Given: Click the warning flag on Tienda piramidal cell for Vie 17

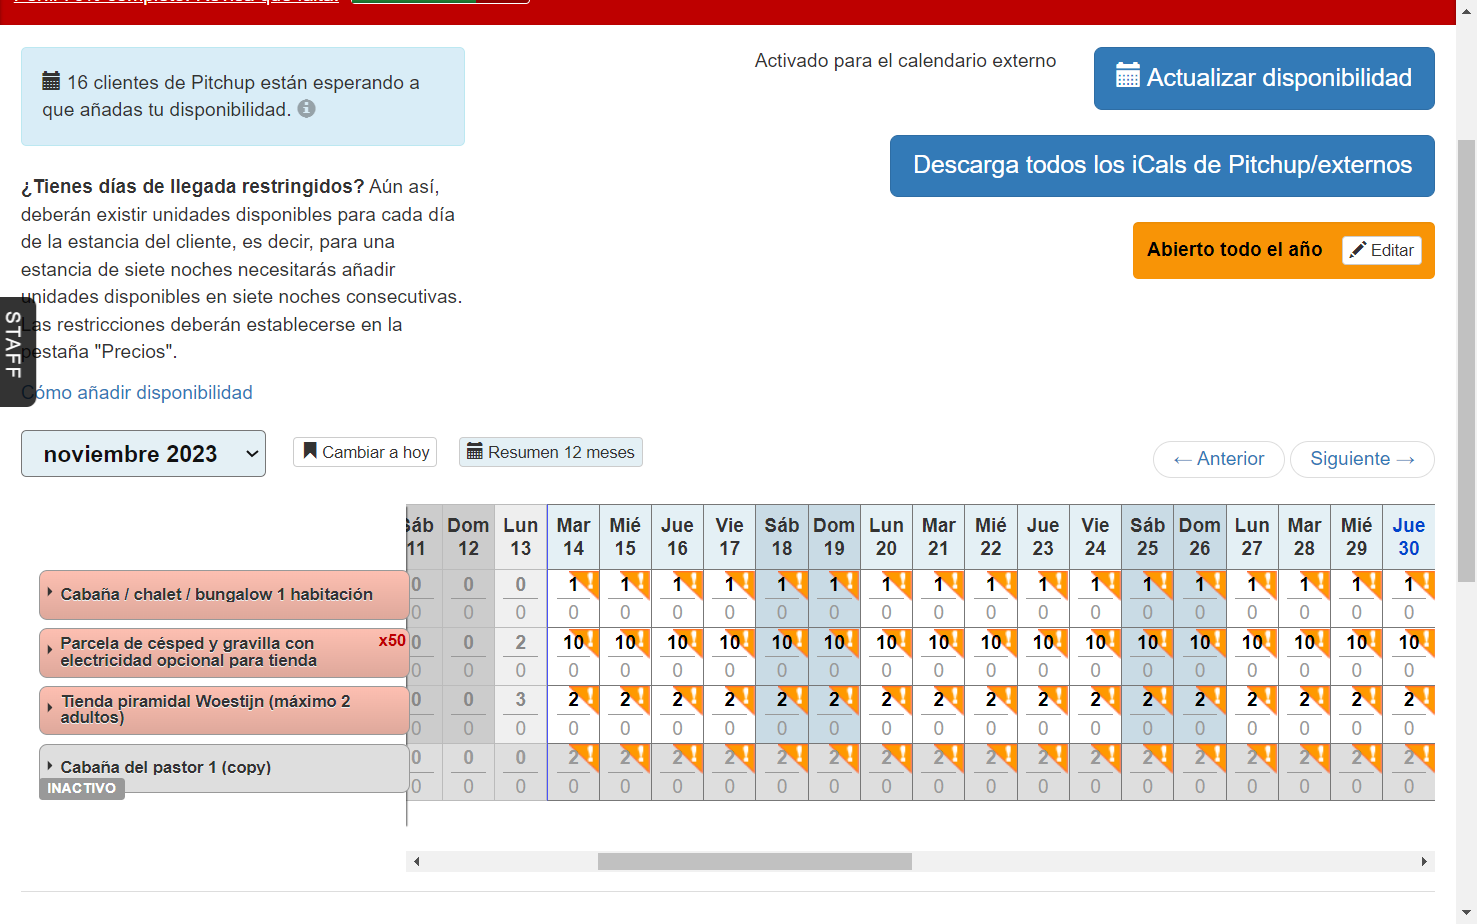Looking at the screenshot, I should coord(744,697).
